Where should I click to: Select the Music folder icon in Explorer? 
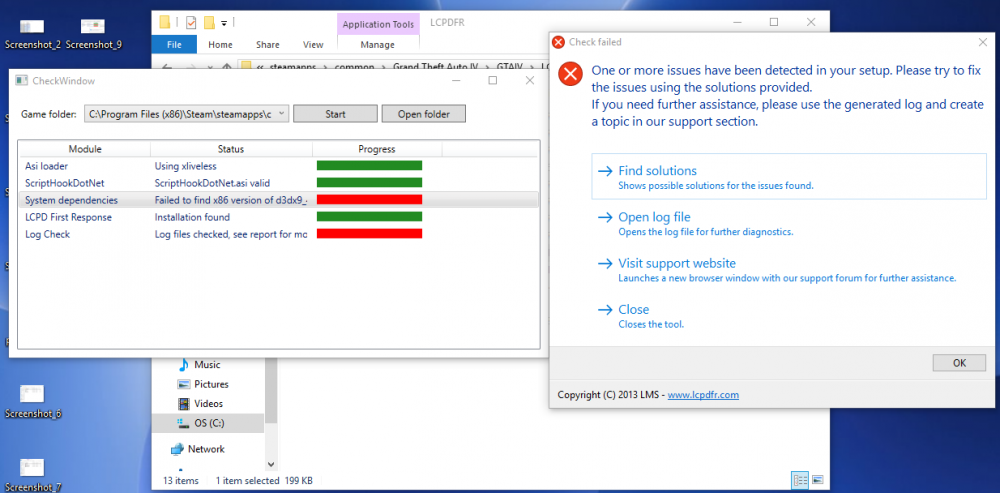click(183, 365)
